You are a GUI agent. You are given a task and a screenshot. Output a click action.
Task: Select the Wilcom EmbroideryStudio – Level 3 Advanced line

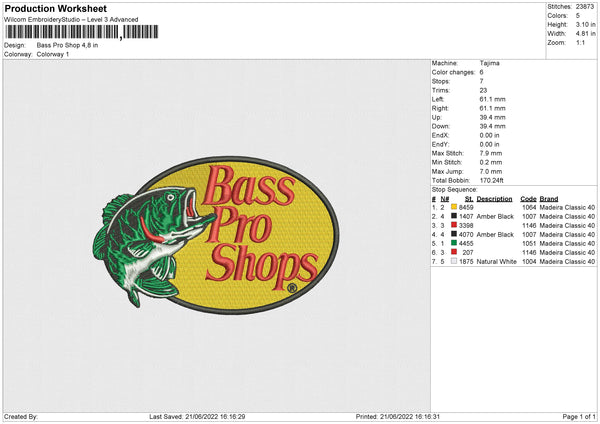(71, 20)
